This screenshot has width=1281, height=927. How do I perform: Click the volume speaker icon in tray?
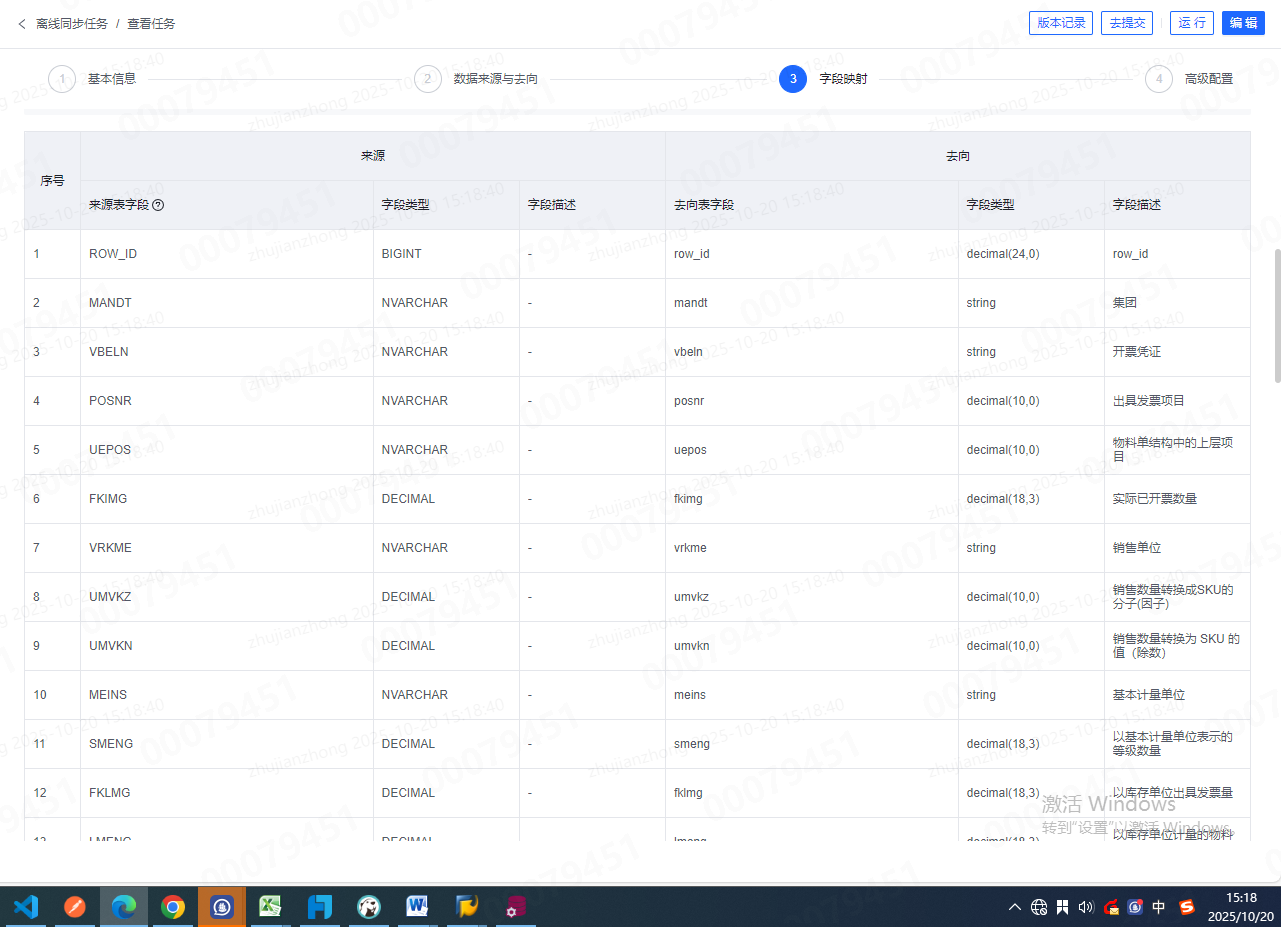[x=1087, y=907]
